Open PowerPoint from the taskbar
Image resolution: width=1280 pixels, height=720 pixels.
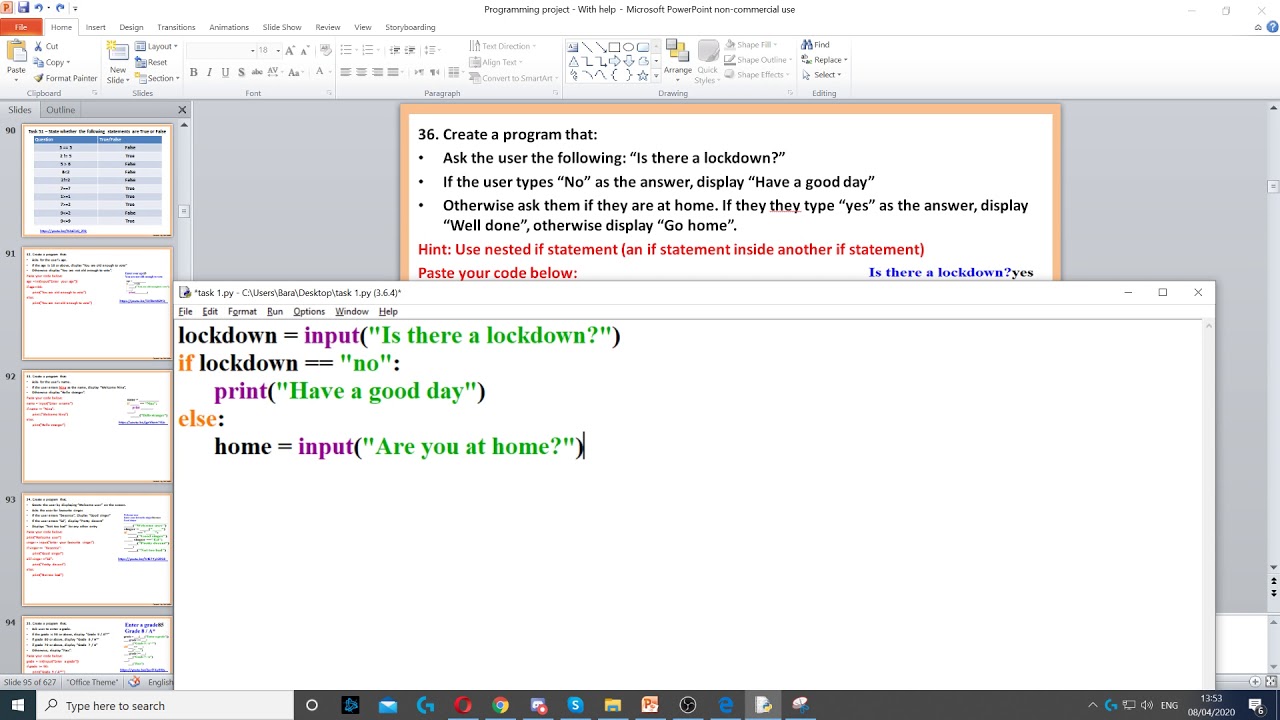tap(650, 705)
